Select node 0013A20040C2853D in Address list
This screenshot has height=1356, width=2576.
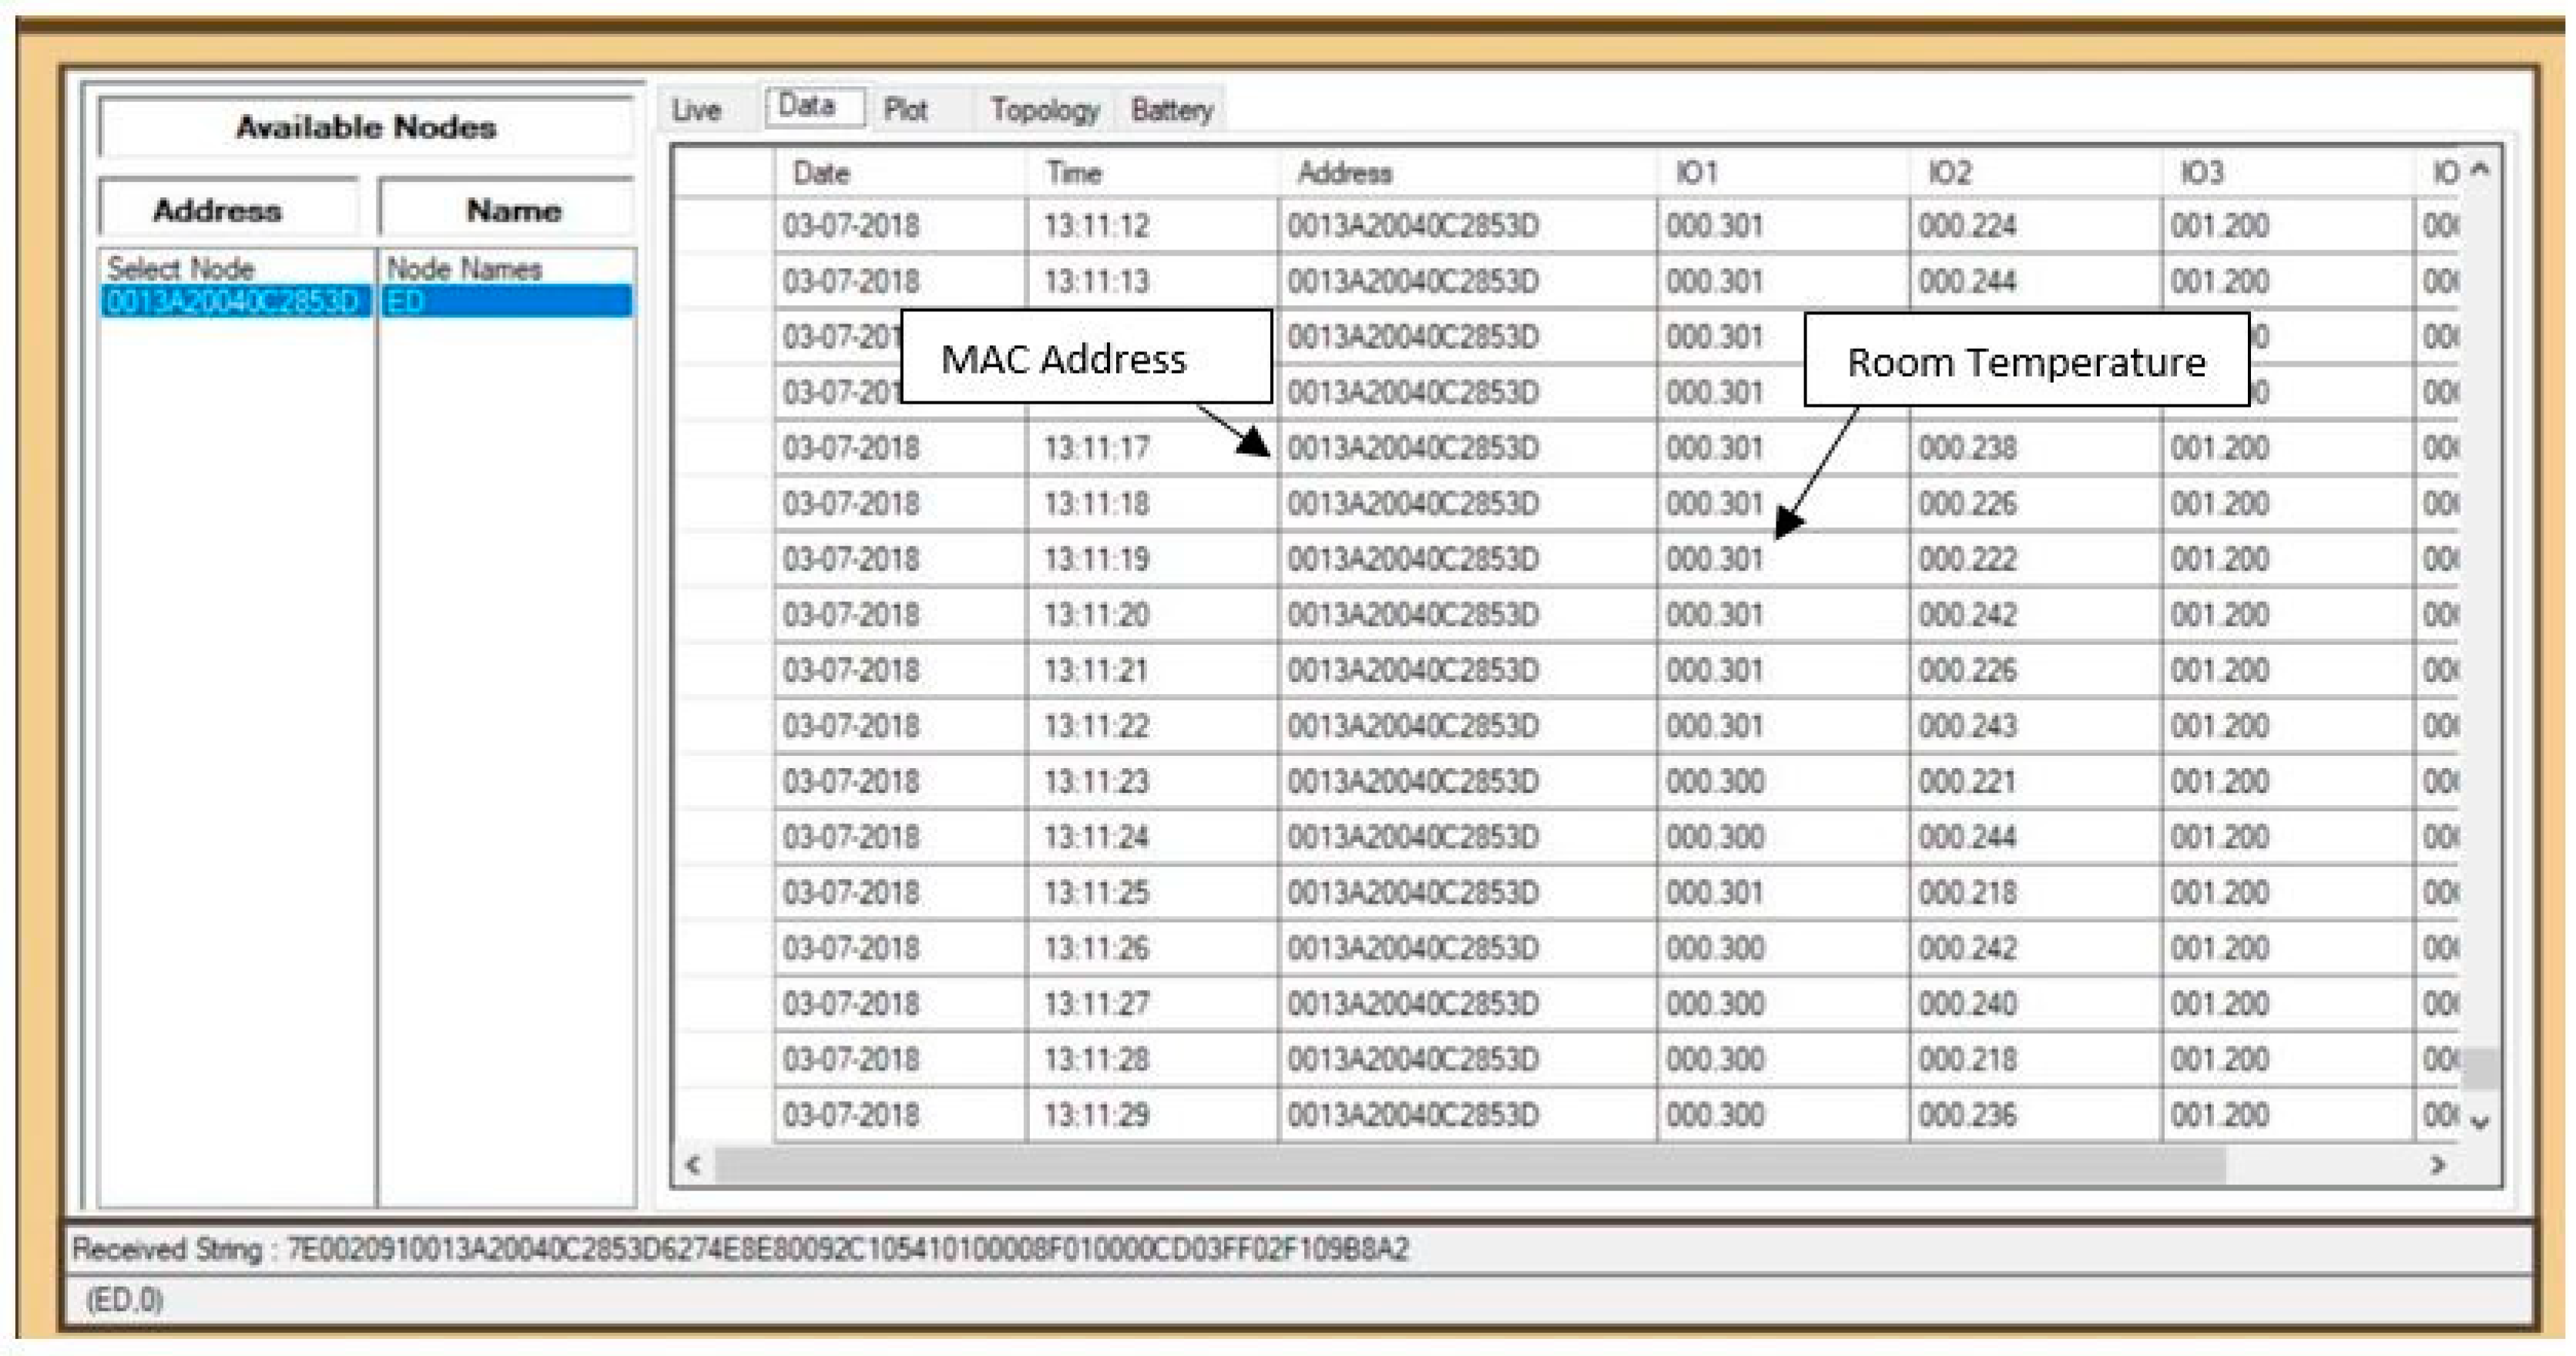tap(232, 301)
